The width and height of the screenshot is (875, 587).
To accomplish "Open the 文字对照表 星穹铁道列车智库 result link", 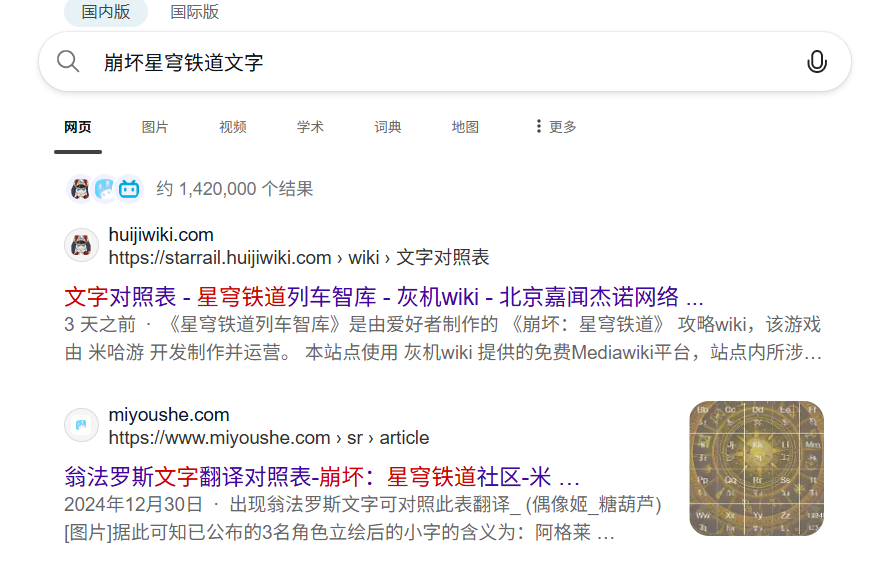I will [x=384, y=297].
